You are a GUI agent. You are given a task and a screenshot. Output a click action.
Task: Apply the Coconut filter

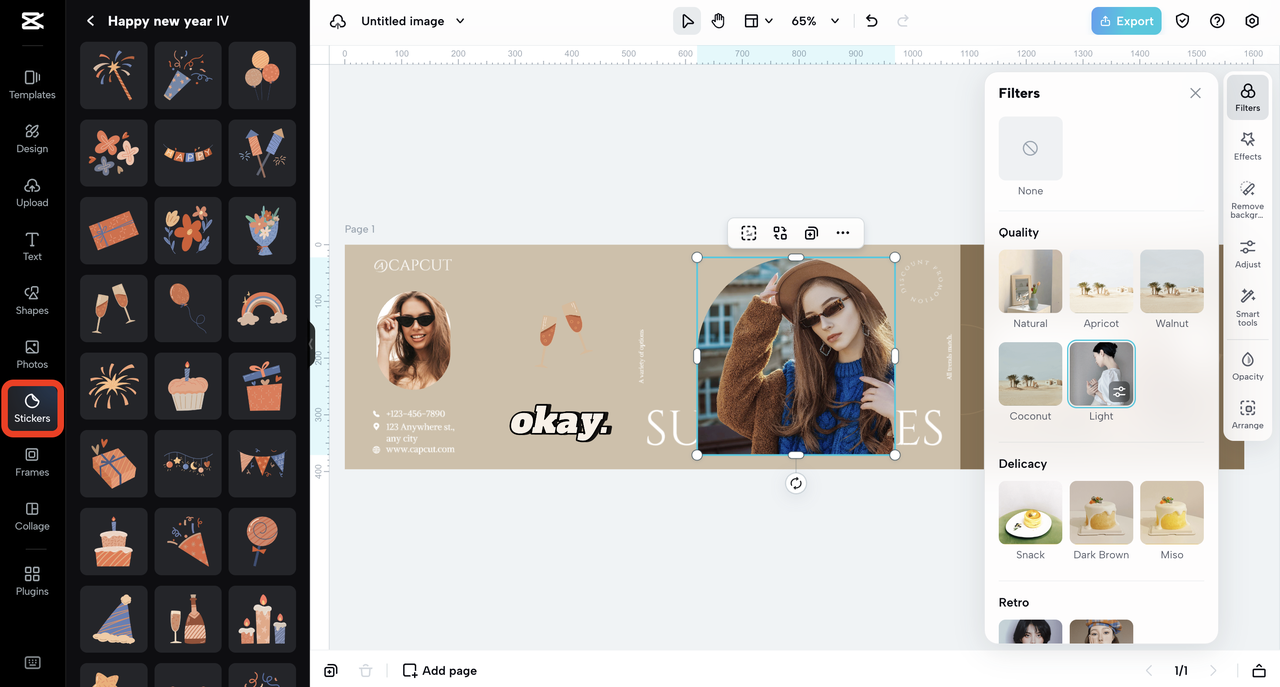pyautogui.click(x=1030, y=374)
